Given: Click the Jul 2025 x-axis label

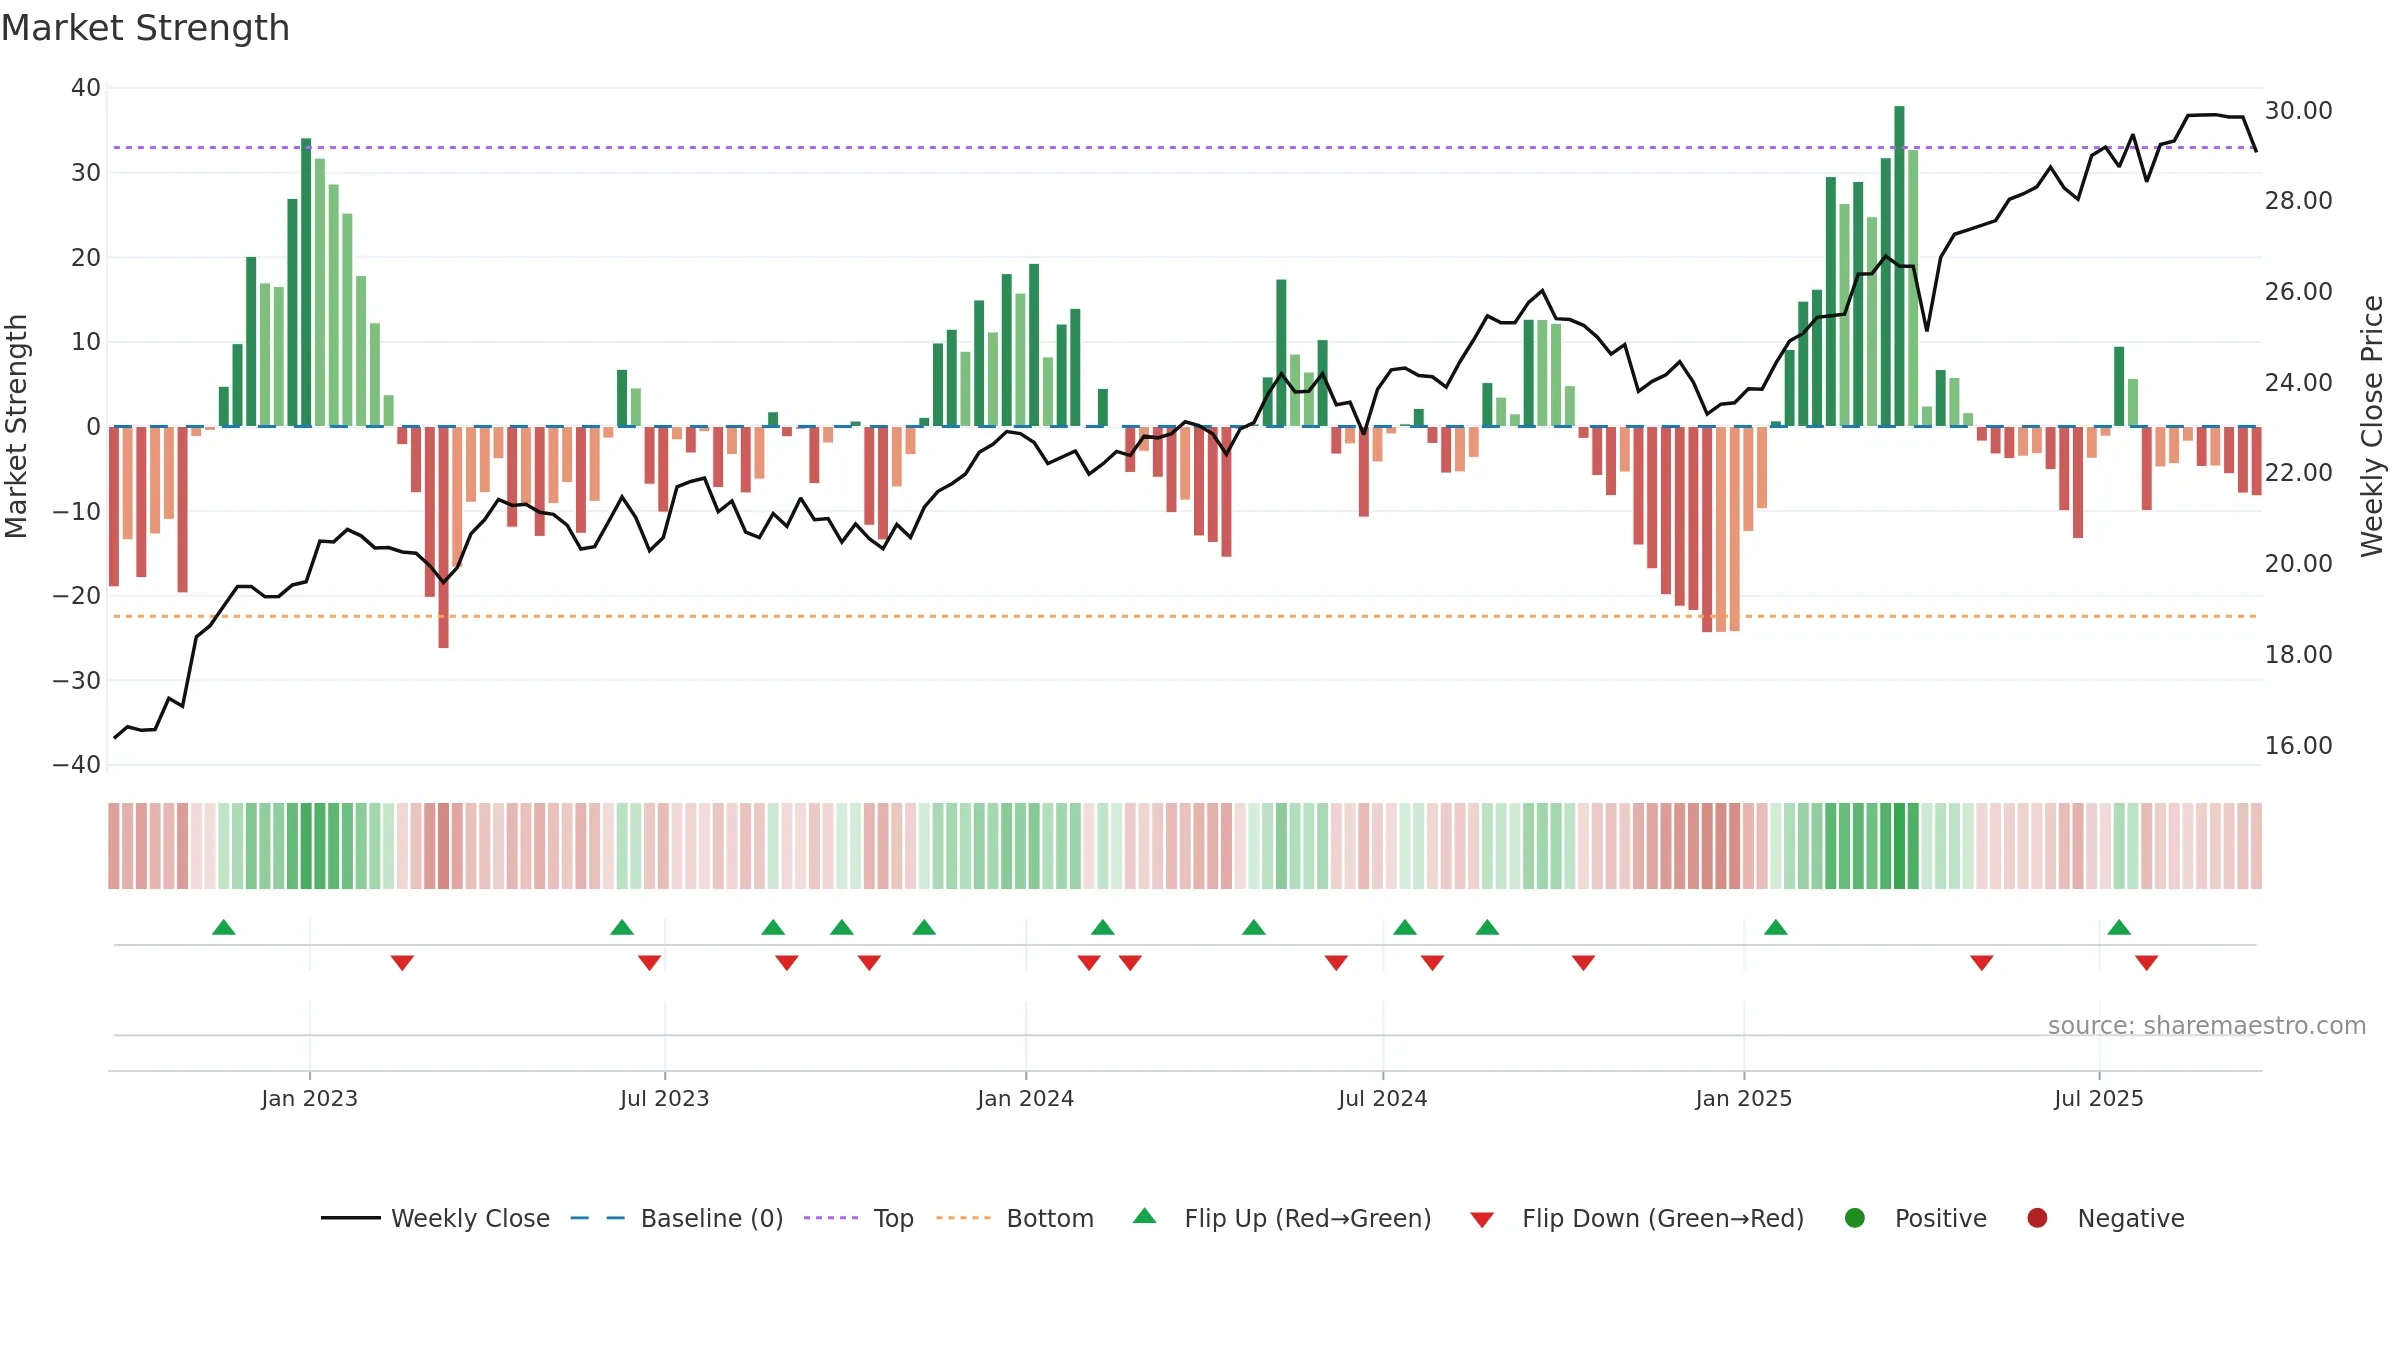Looking at the screenshot, I should click(2099, 1098).
